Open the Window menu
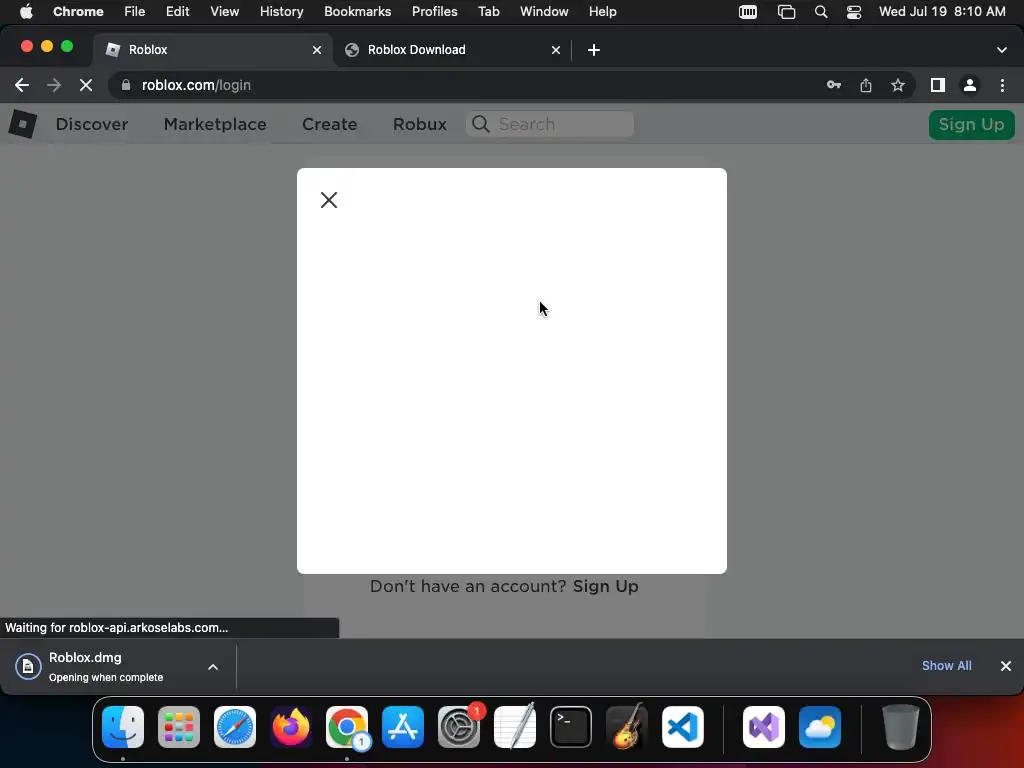 coord(544,11)
